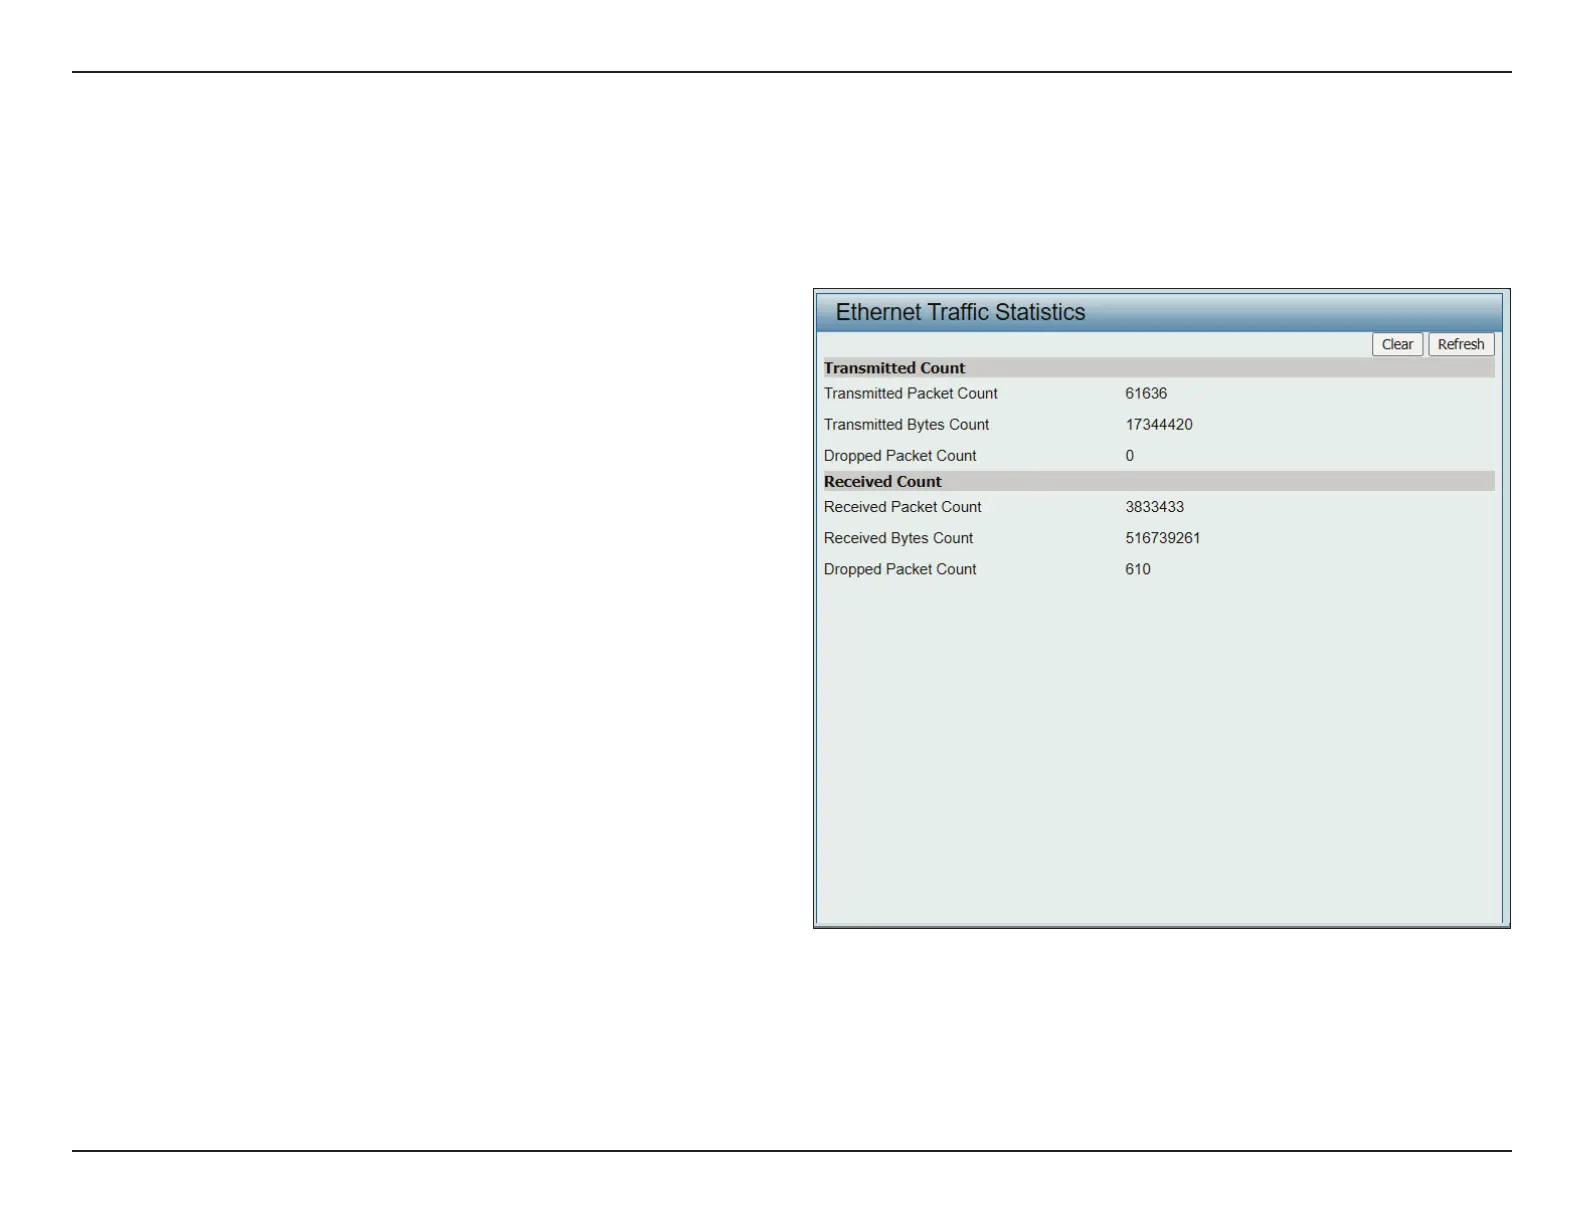
Task: Click the Refresh button
Action: point(1461,344)
